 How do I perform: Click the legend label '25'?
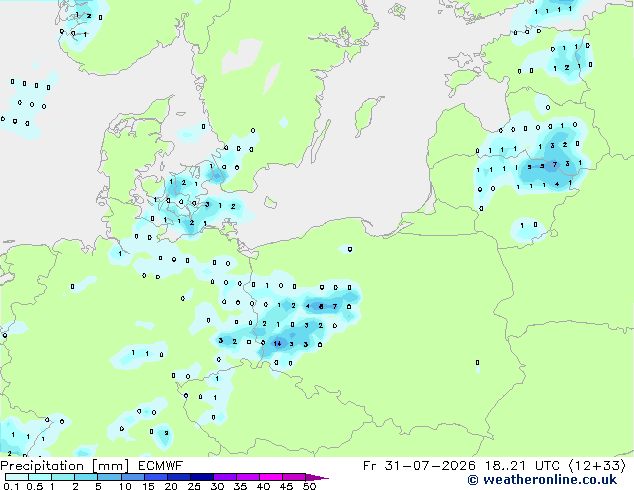point(194,486)
